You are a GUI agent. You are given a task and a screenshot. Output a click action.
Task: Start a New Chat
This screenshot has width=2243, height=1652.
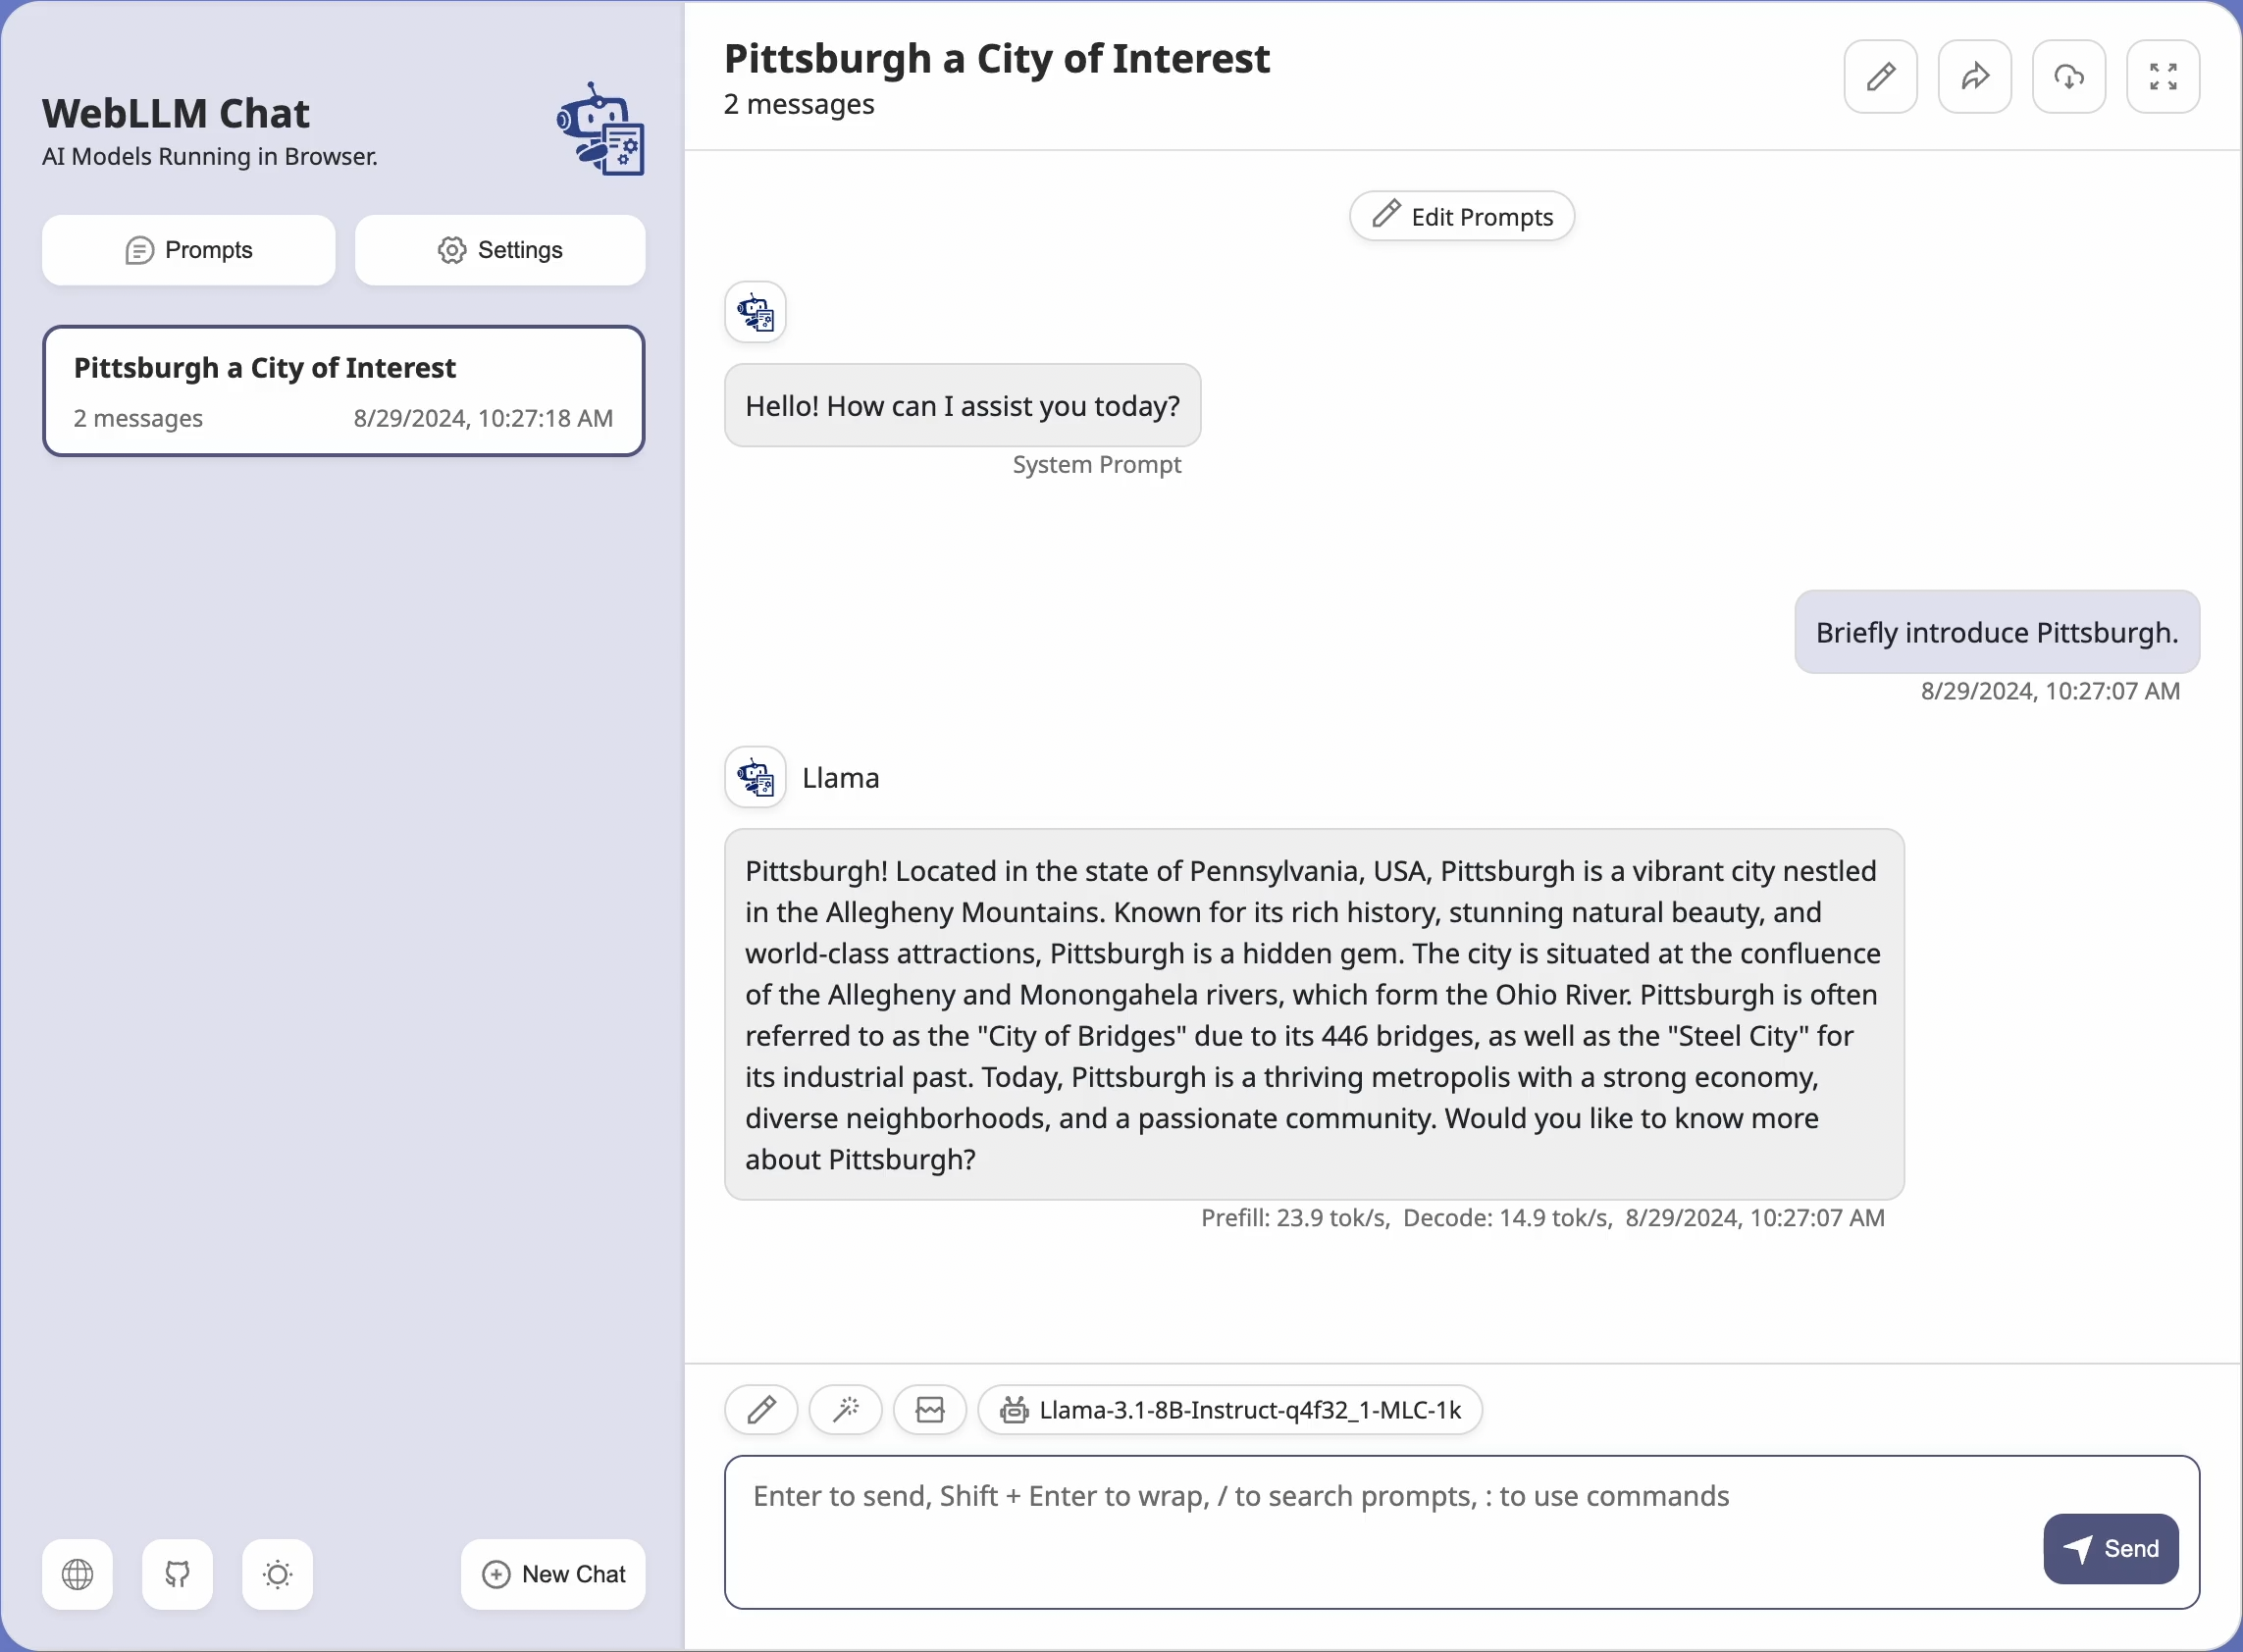click(x=553, y=1574)
